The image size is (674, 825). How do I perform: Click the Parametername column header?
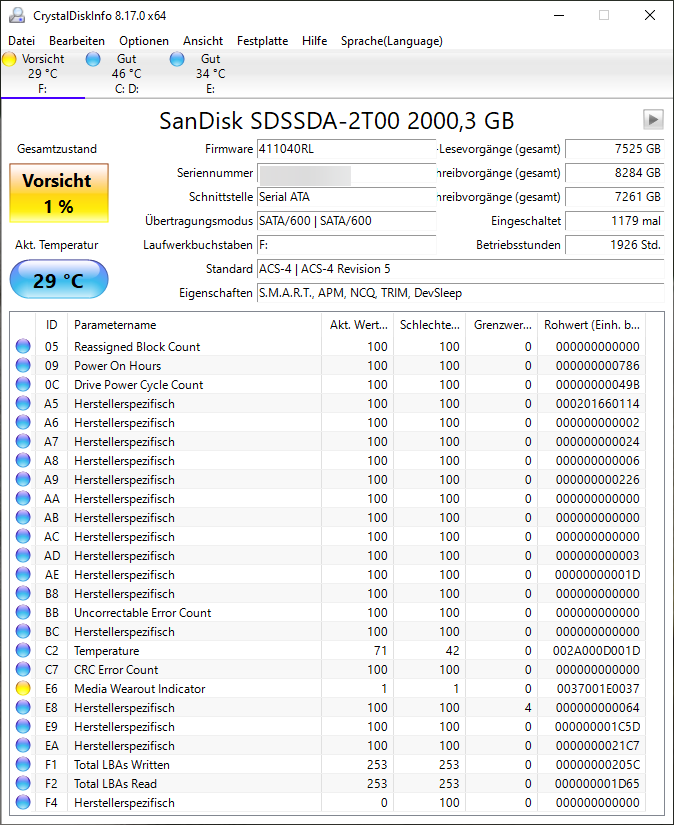[194, 325]
